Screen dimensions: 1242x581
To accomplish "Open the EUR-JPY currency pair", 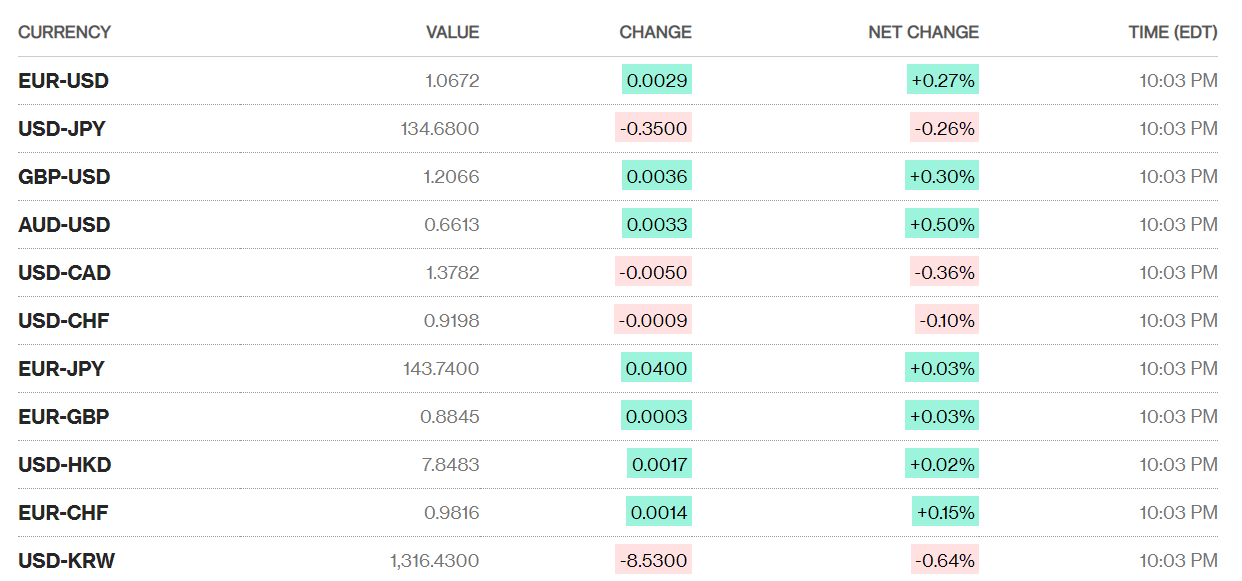I will tap(61, 369).
